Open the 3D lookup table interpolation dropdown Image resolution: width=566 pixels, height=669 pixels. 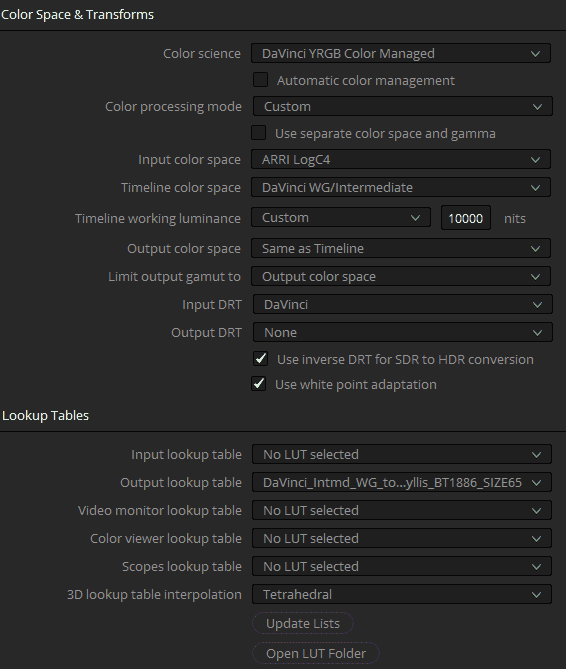pos(401,594)
